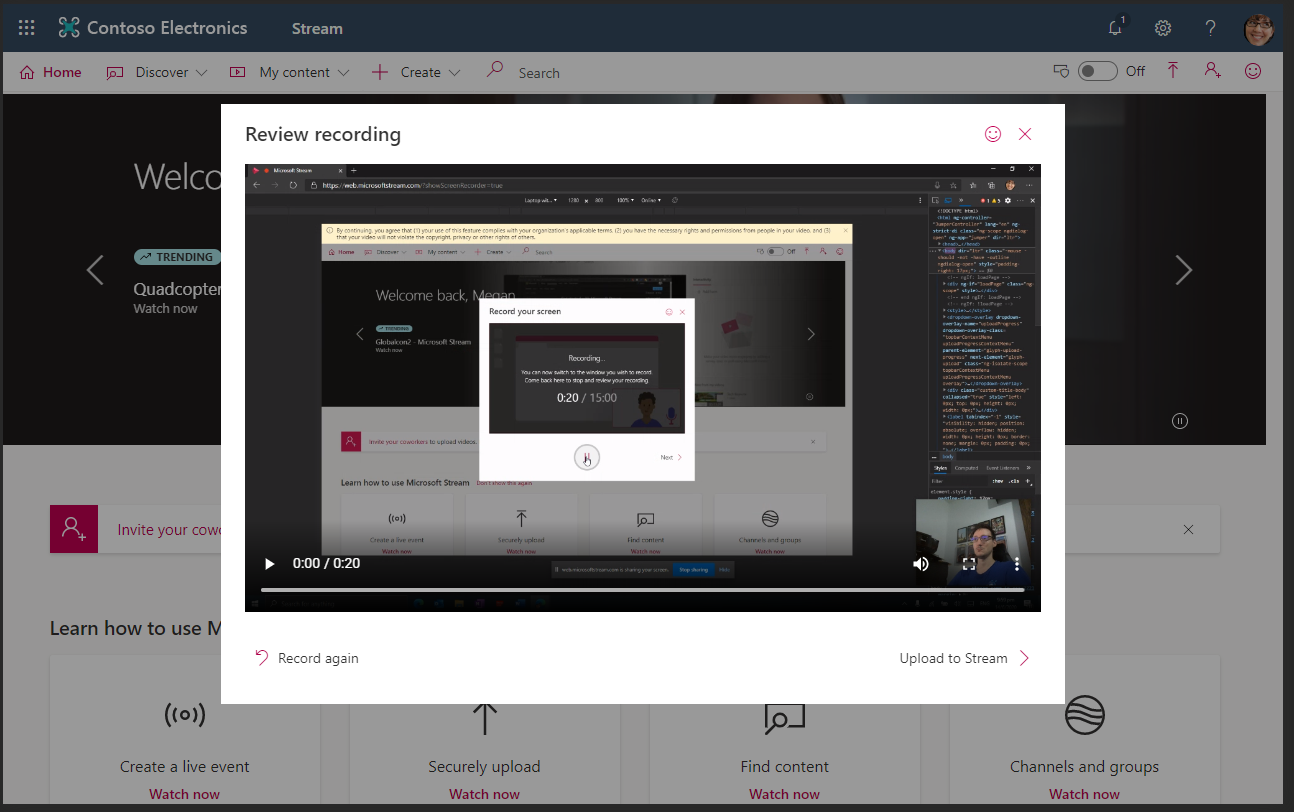Play the recorded video
Image resolution: width=1294 pixels, height=812 pixels.
tap(269, 564)
